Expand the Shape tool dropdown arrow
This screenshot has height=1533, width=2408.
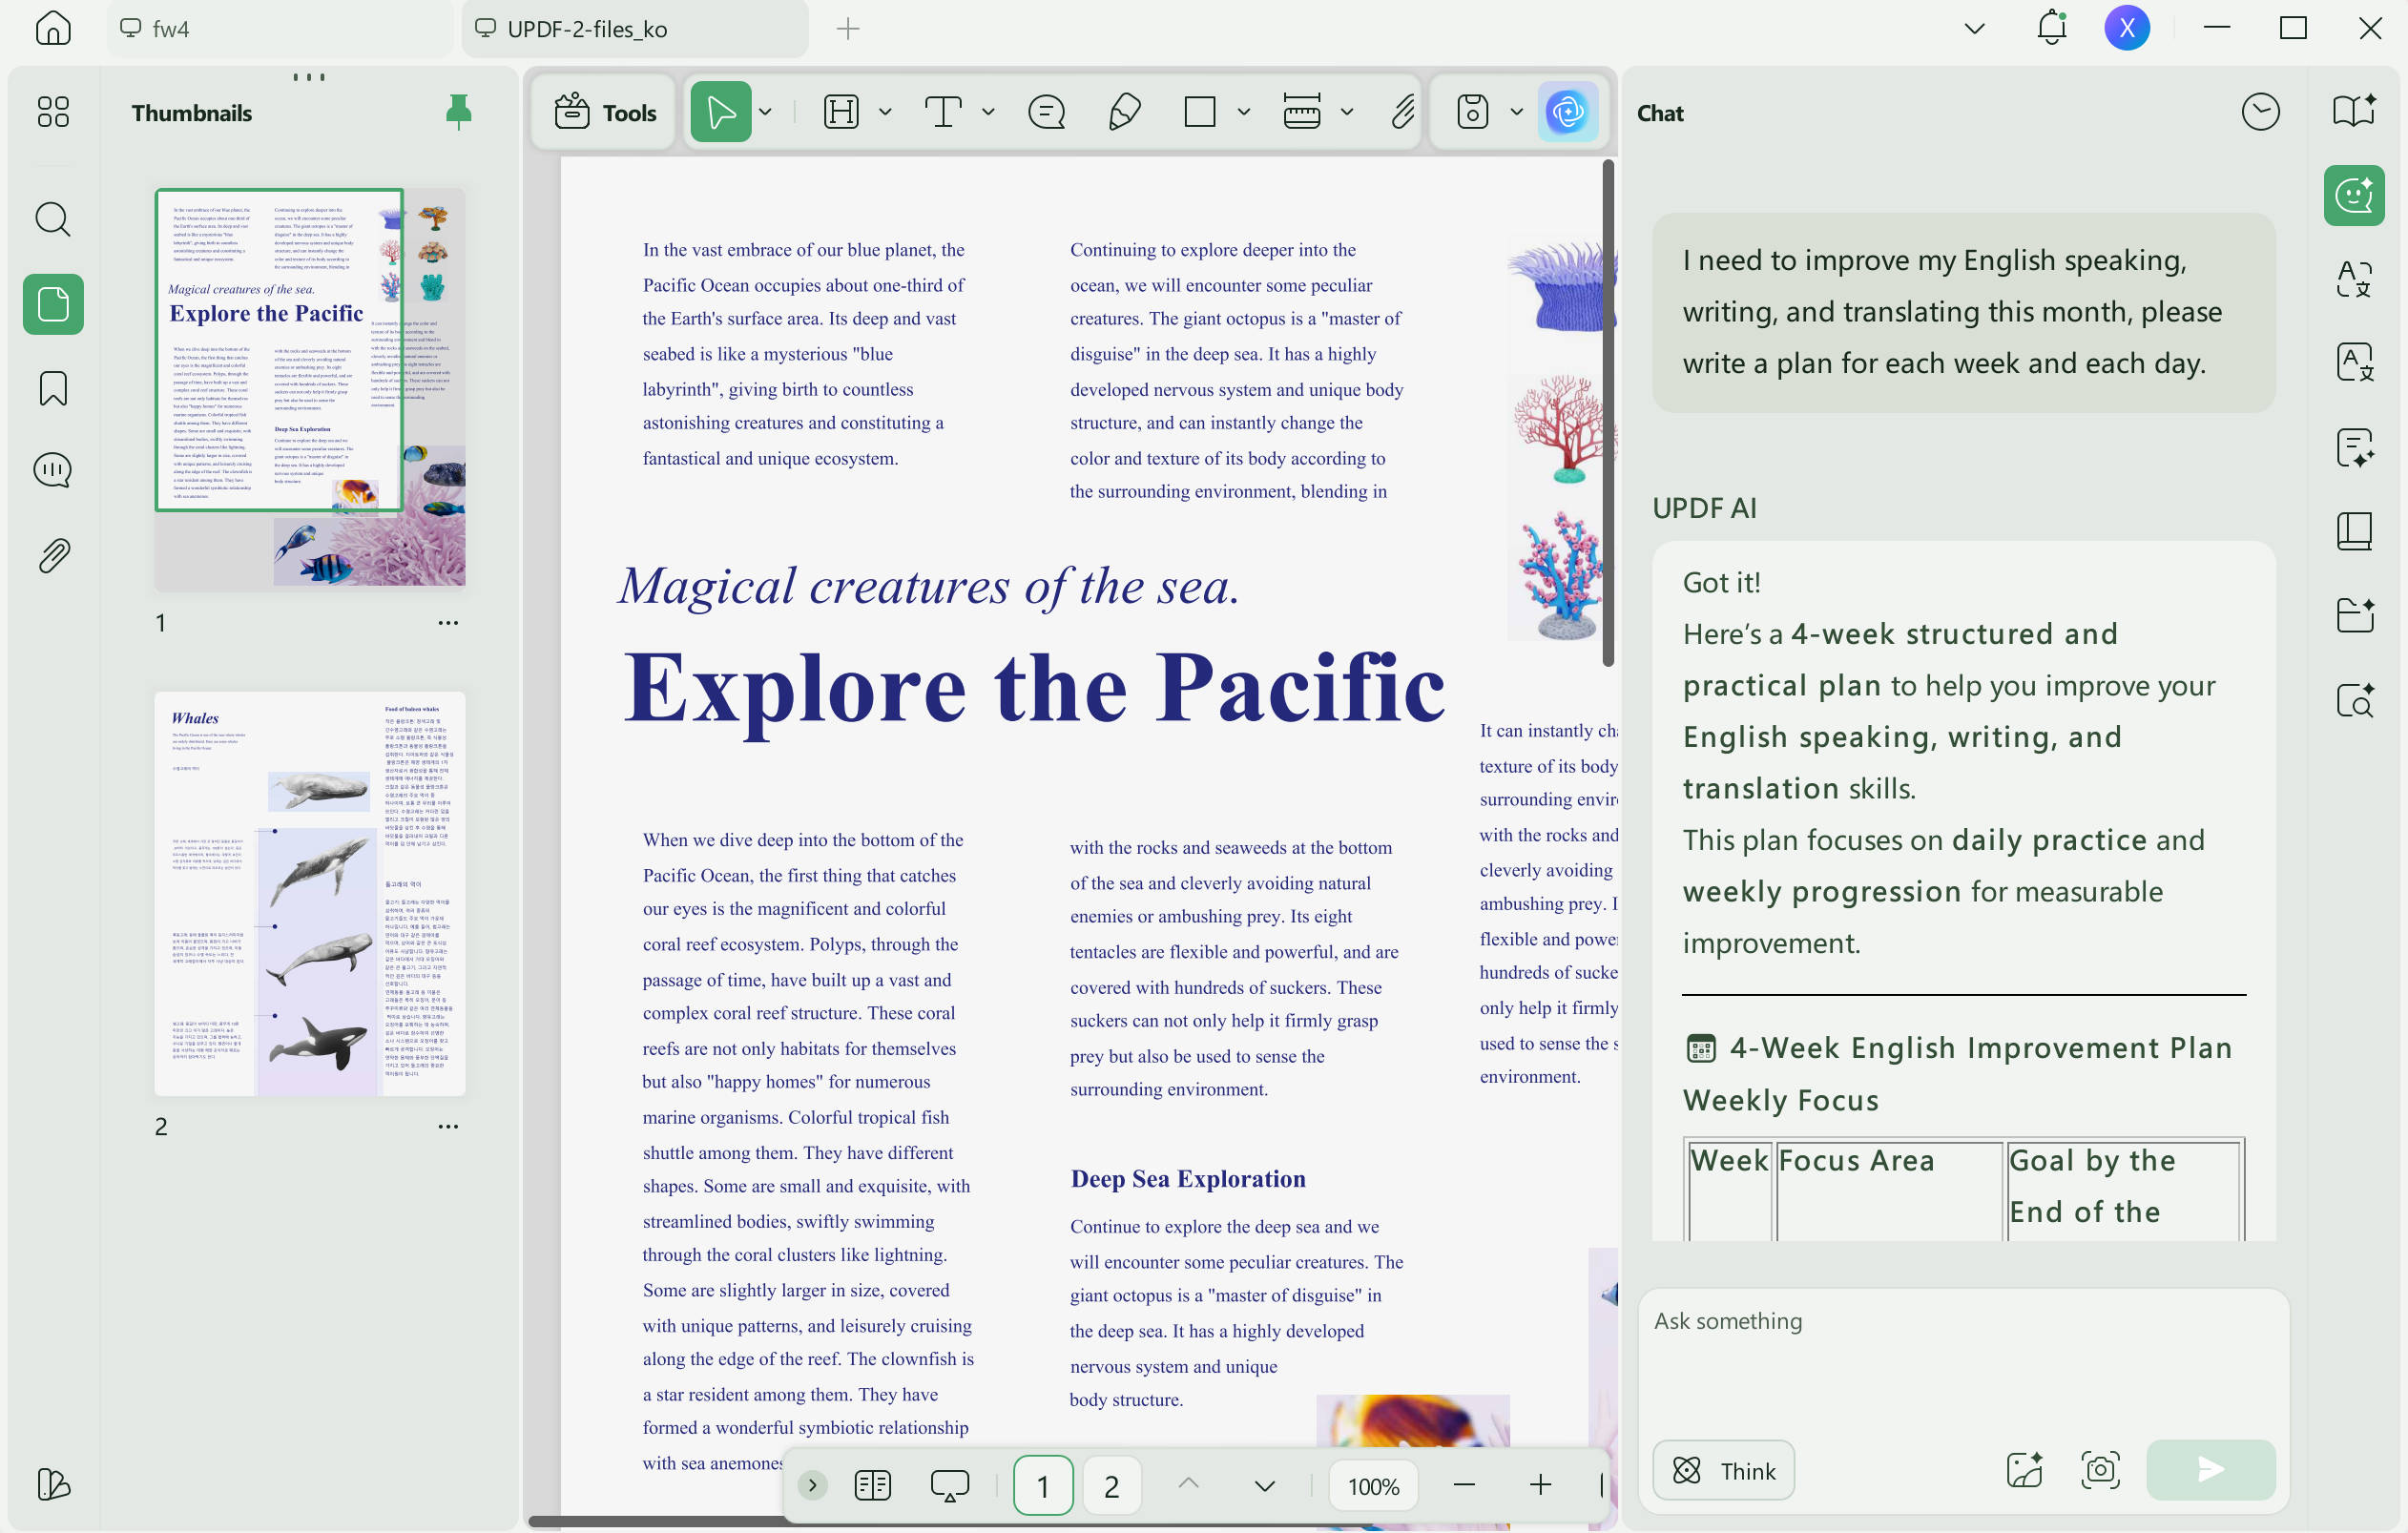(1244, 112)
